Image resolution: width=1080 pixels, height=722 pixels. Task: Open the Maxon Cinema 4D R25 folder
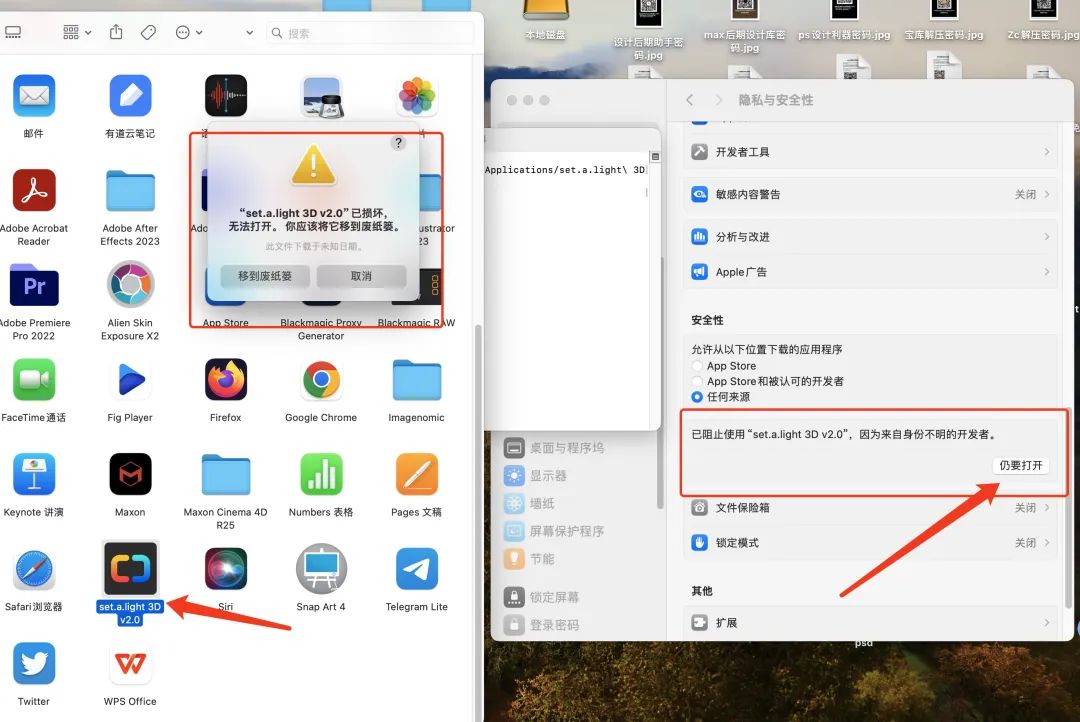pos(226,474)
